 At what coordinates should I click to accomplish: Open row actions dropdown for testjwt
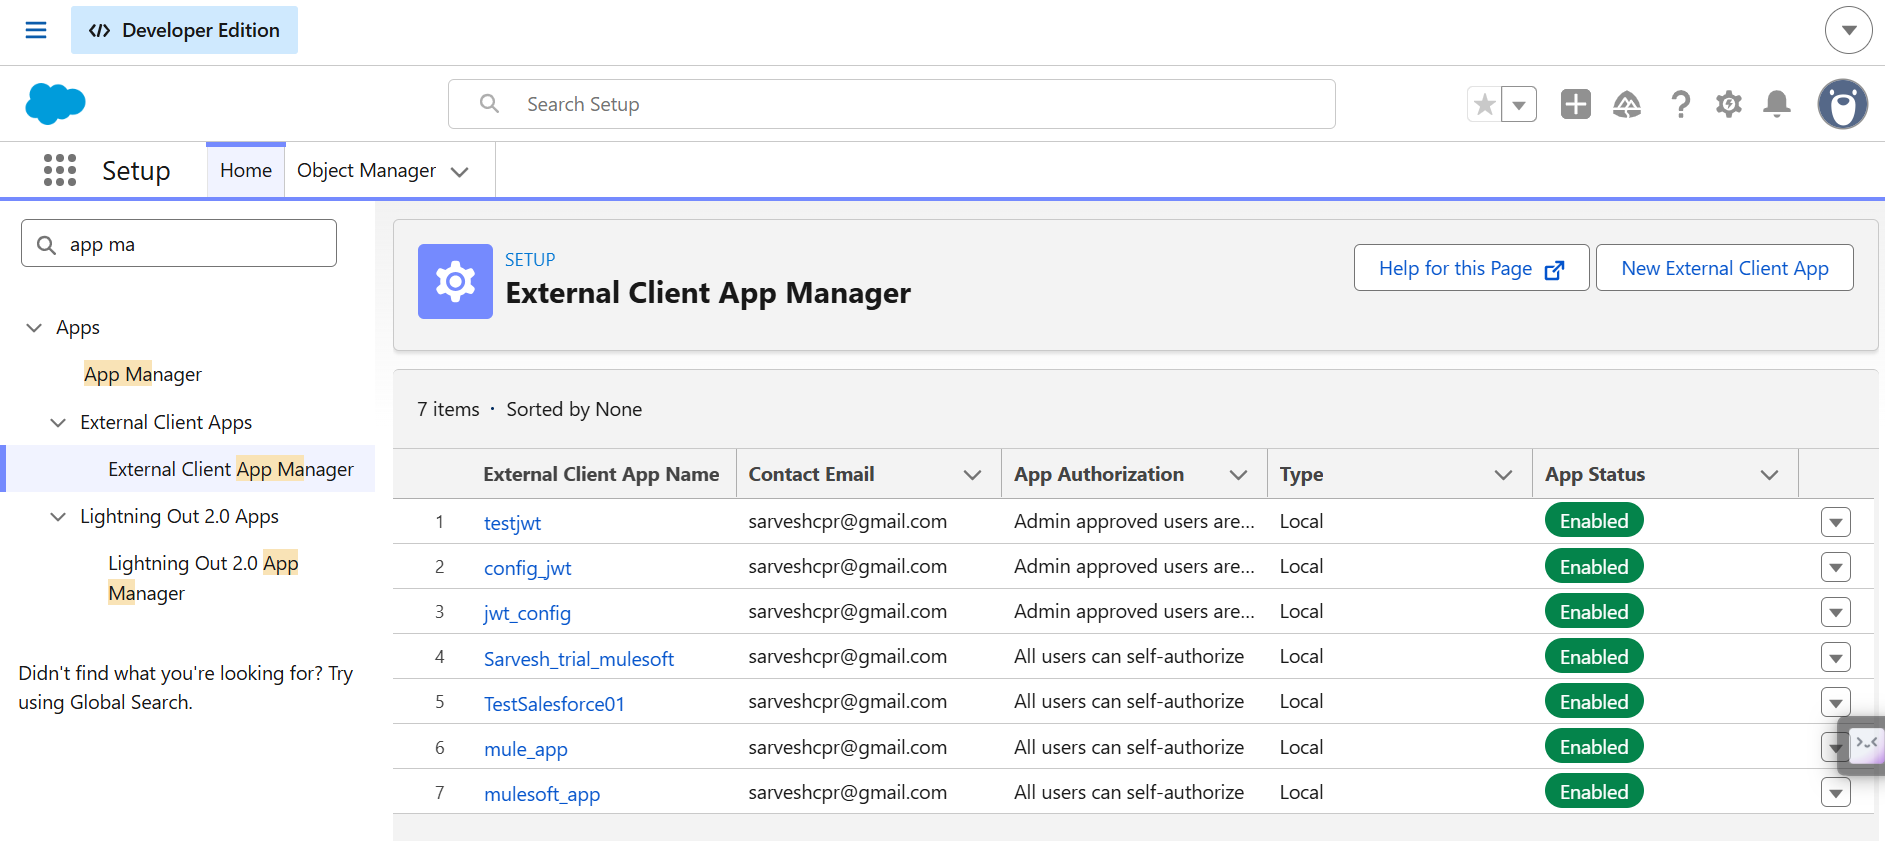coord(1835,522)
